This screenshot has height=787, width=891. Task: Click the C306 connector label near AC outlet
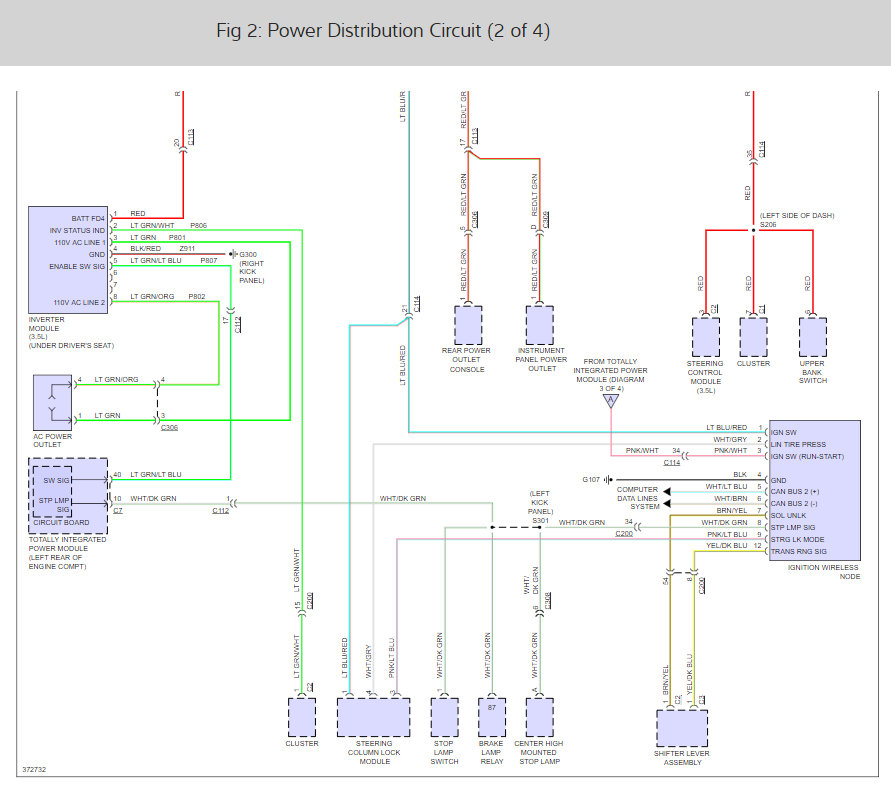(x=169, y=427)
